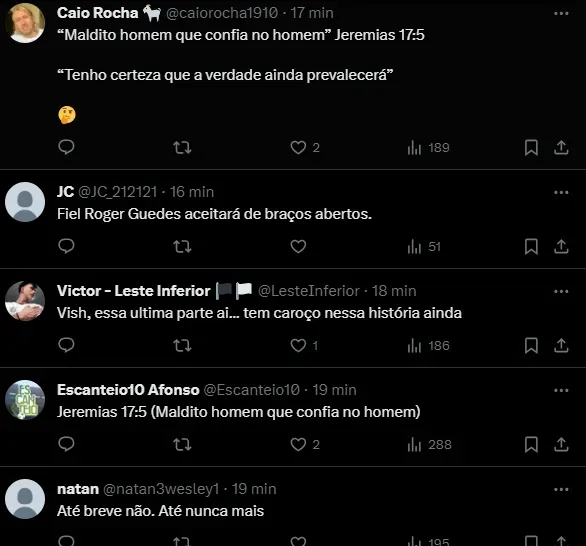Repost Victor - Leste Inferior's tweet

182,346
